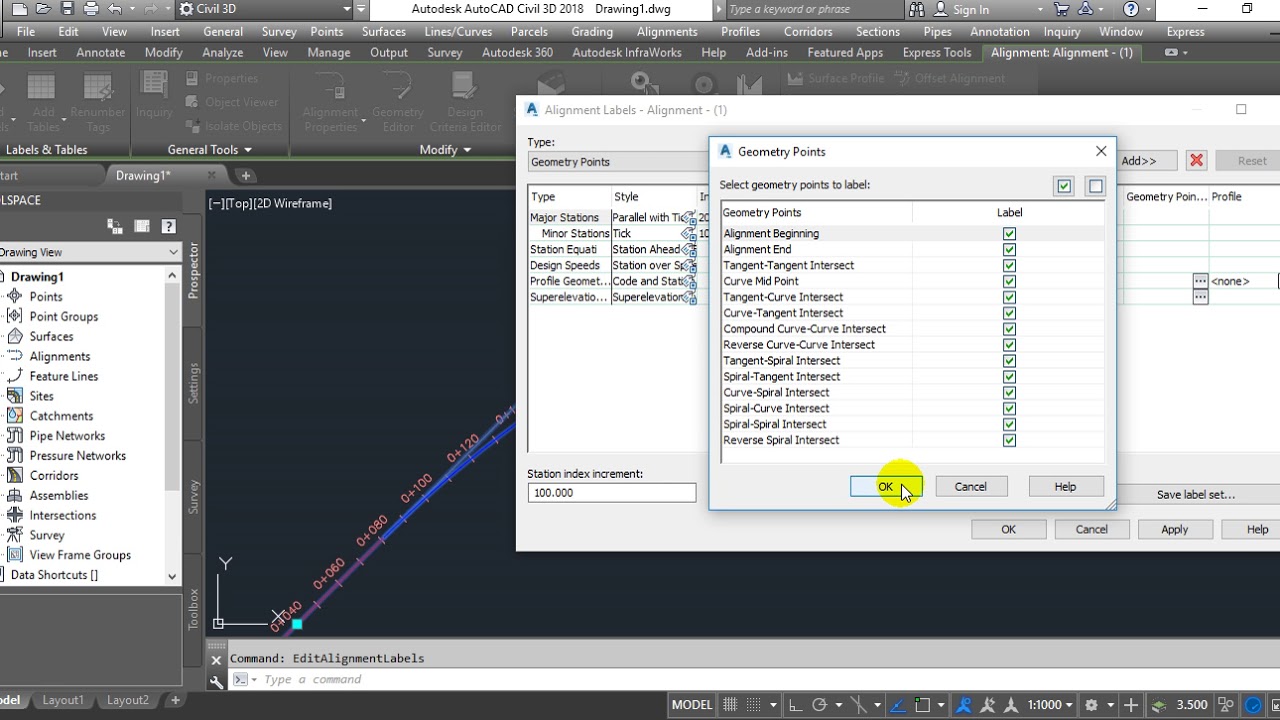Image resolution: width=1280 pixels, height=720 pixels.
Task: Uncheck Tangent-Curve Intersect checkbox
Action: (1009, 297)
